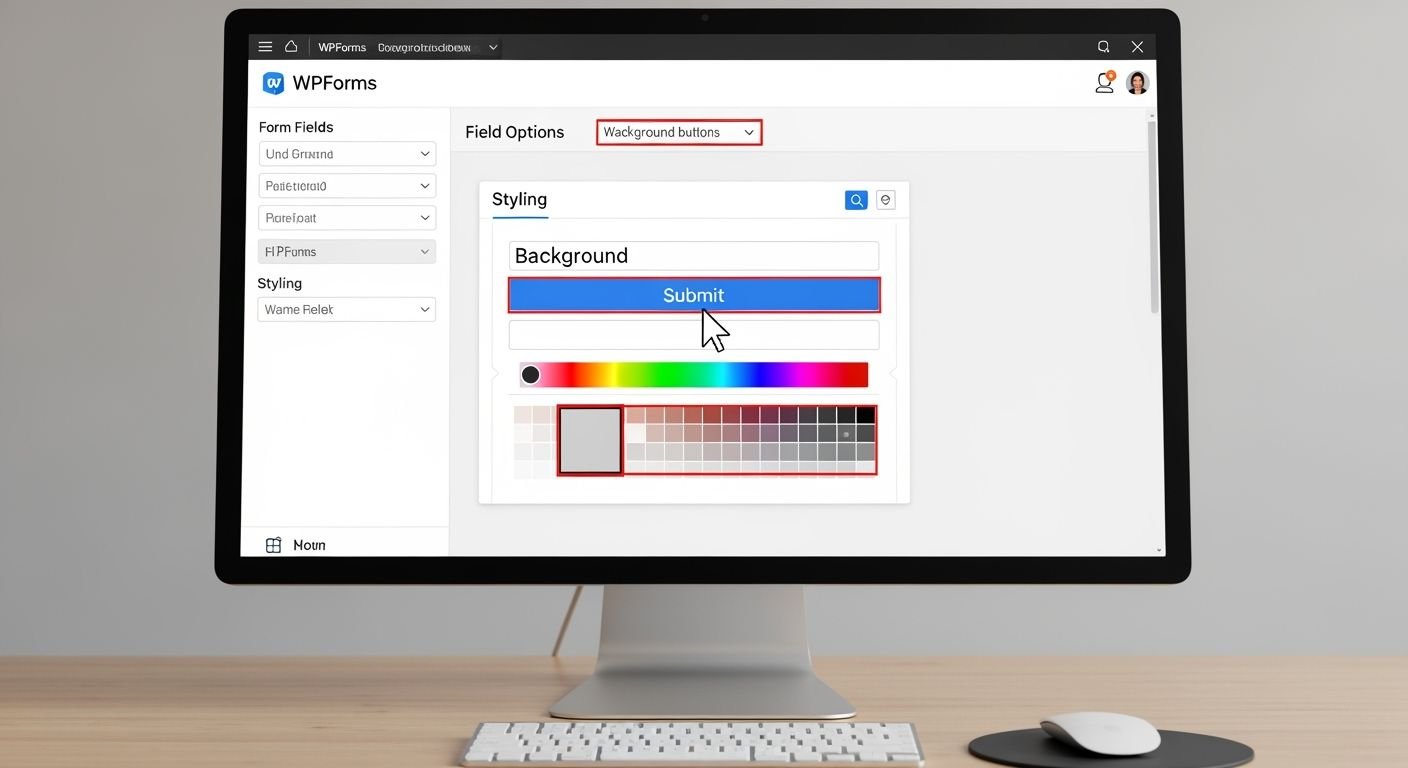The image size is (1408, 768).
Task: Select the black swatch in palette corner
Action: click(866, 415)
